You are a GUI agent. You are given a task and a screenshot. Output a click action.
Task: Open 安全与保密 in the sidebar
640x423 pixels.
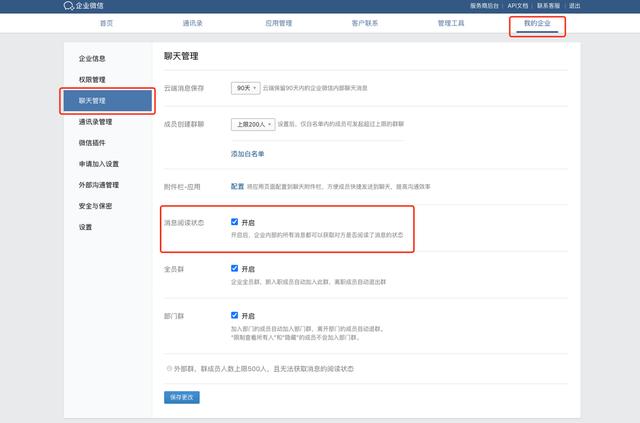point(96,206)
